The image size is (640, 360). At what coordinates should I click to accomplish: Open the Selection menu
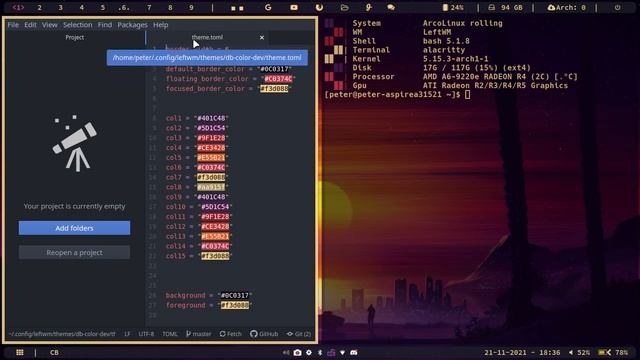pos(78,25)
